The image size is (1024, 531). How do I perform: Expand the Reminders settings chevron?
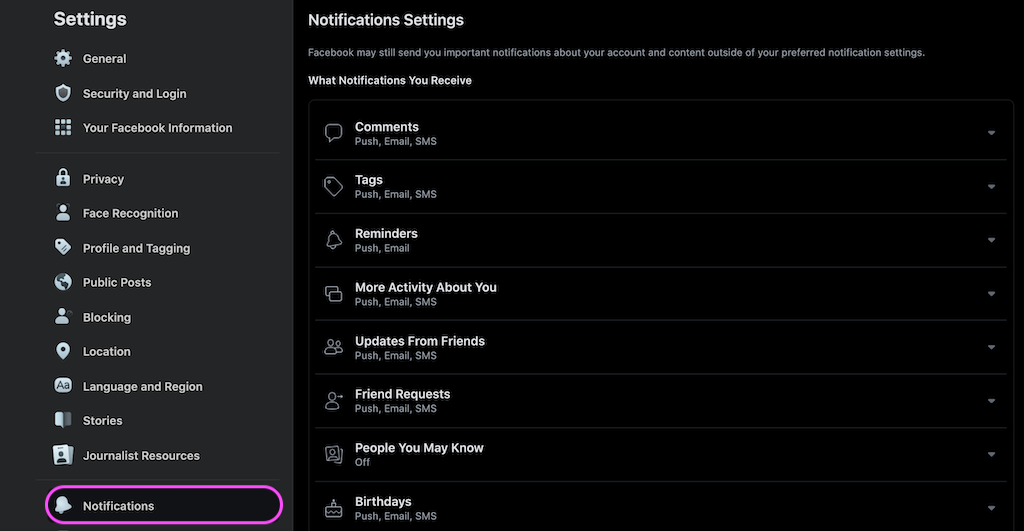pos(991,240)
